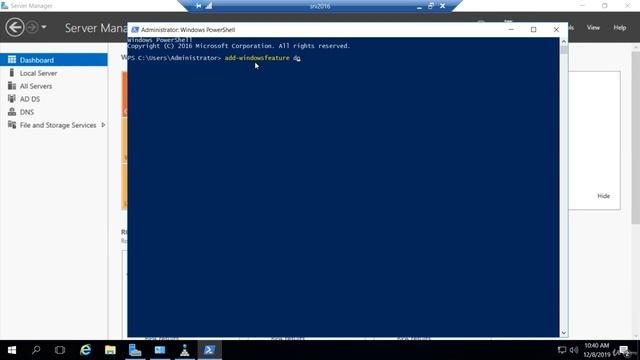The height and width of the screenshot is (360, 640).
Task: Click the All Servers sidebar icon
Action: tap(12, 86)
